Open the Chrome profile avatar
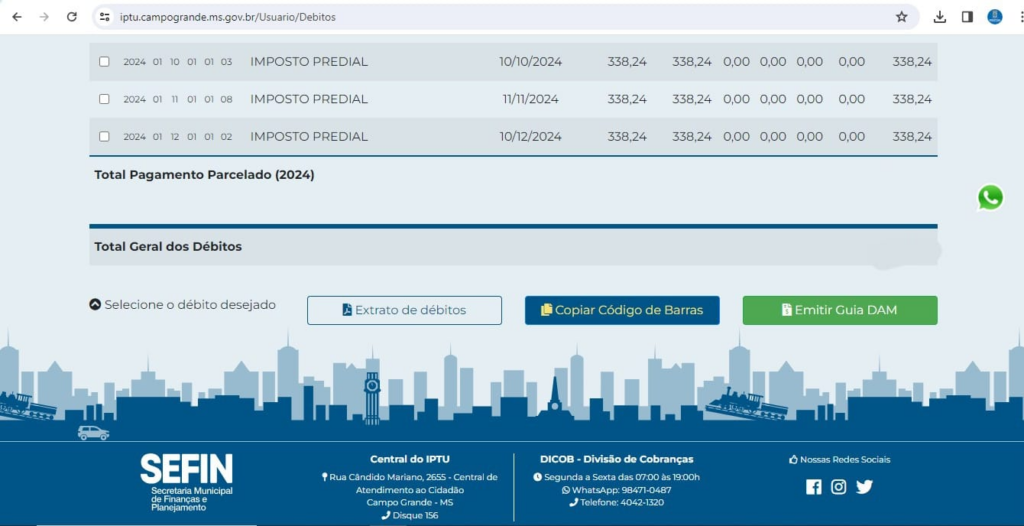The height and width of the screenshot is (526, 1024). click(995, 17)
